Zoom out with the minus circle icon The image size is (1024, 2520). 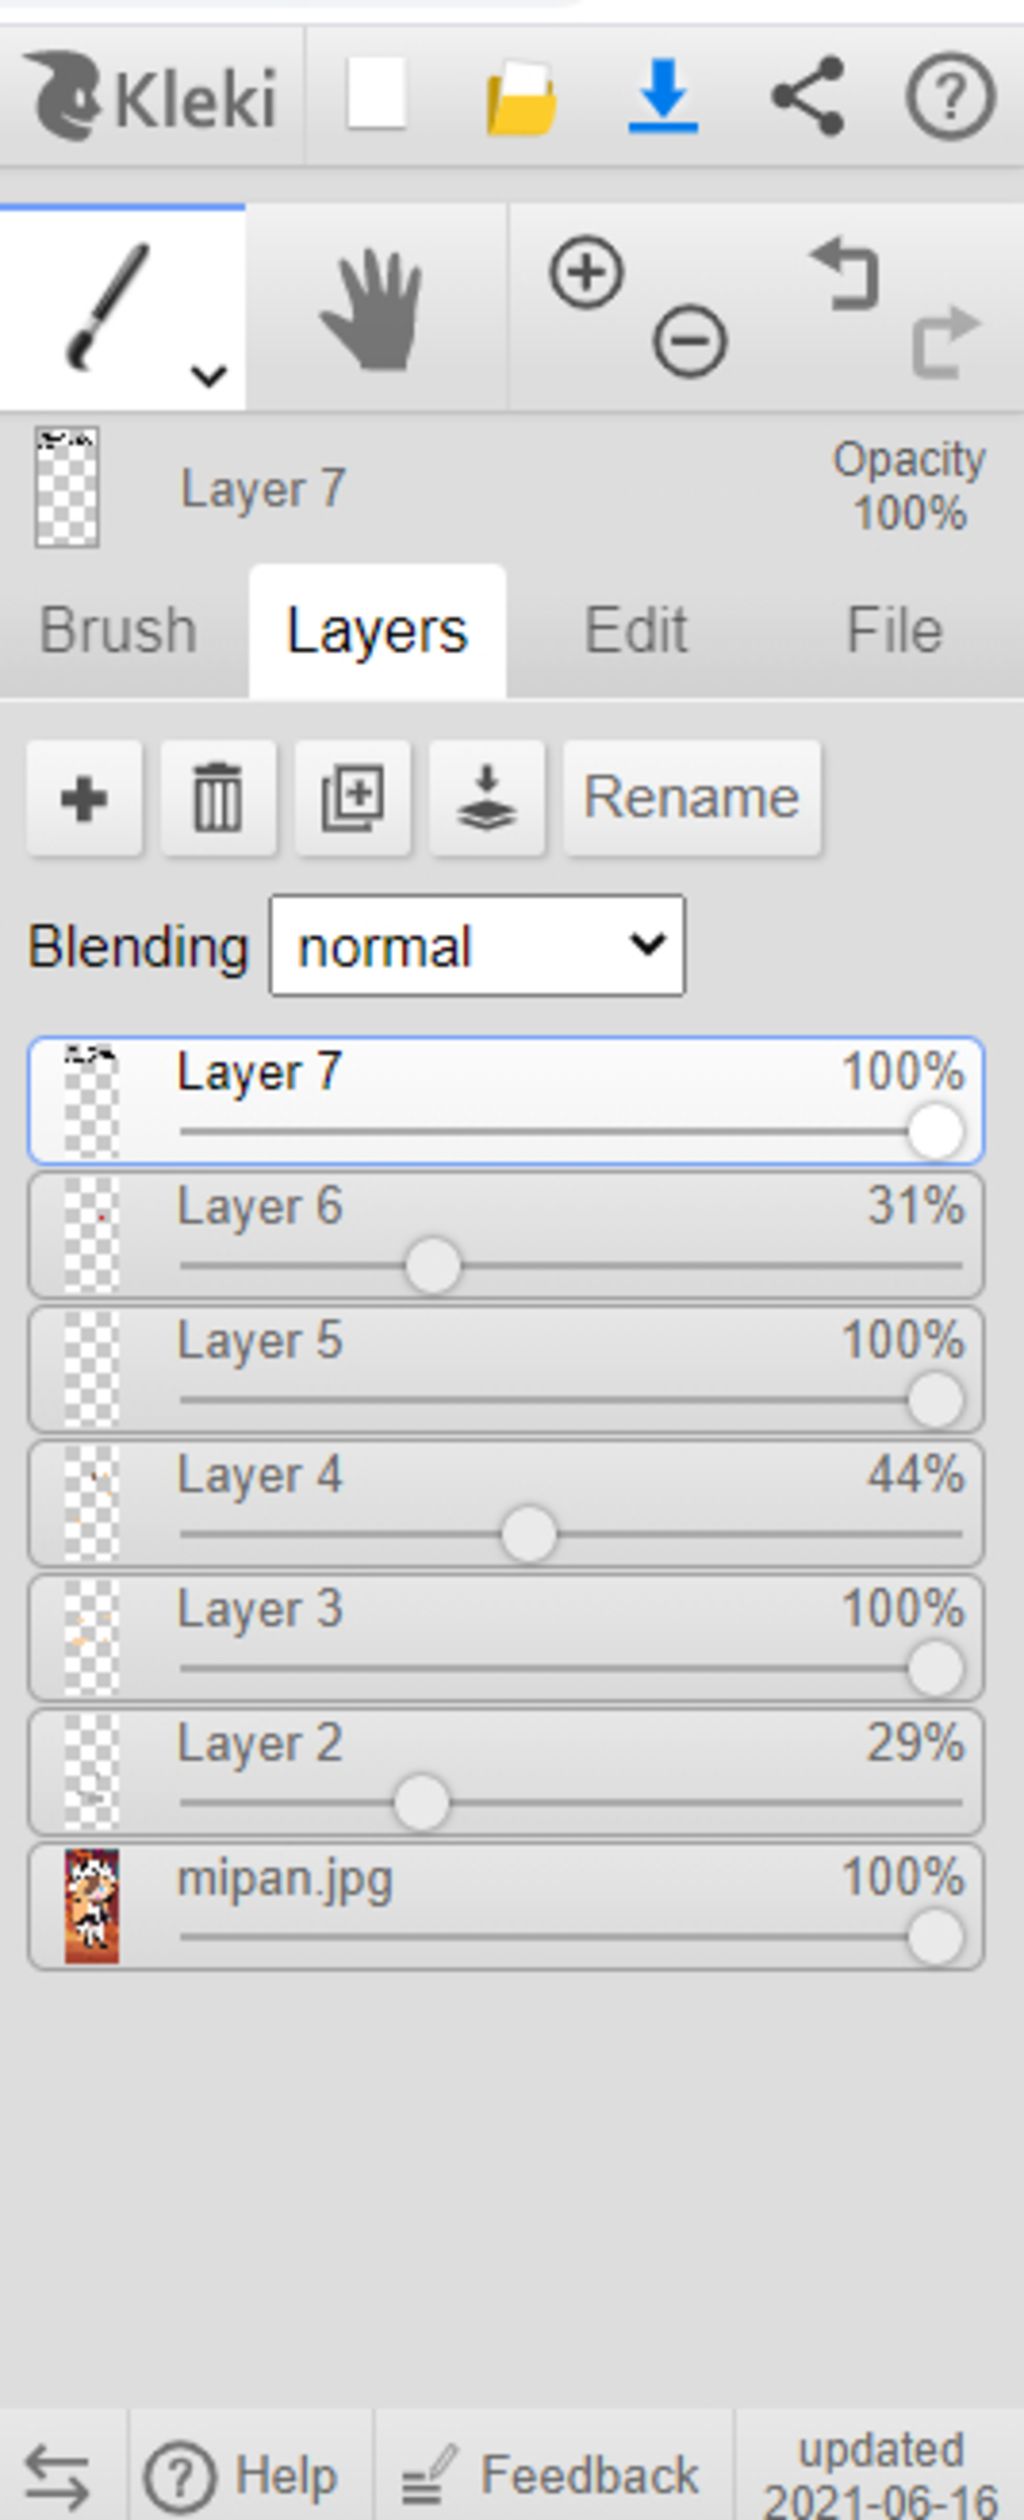[690, 342]
